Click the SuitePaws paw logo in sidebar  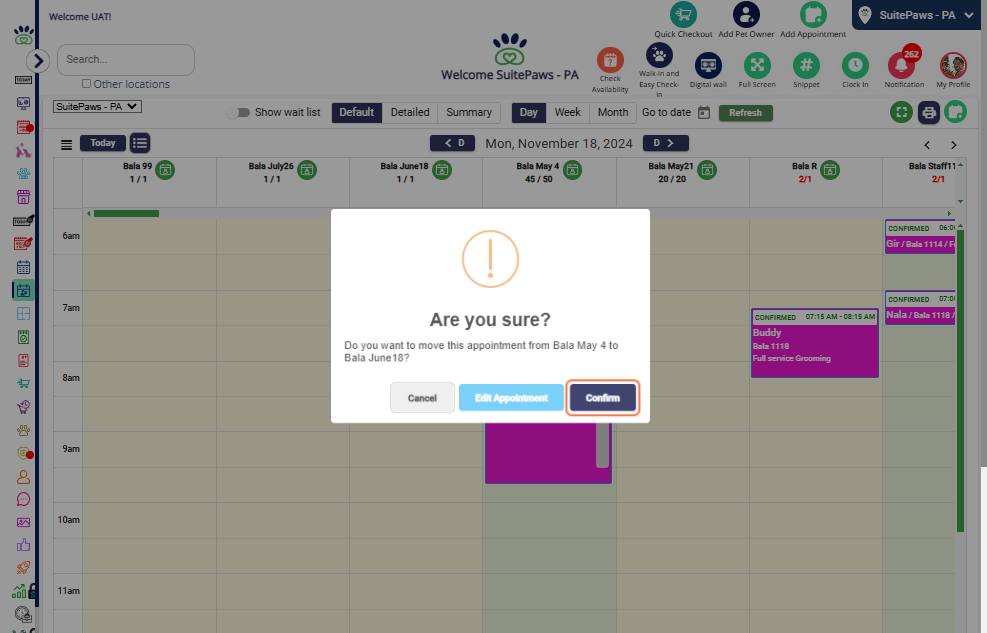pos(24,35)
